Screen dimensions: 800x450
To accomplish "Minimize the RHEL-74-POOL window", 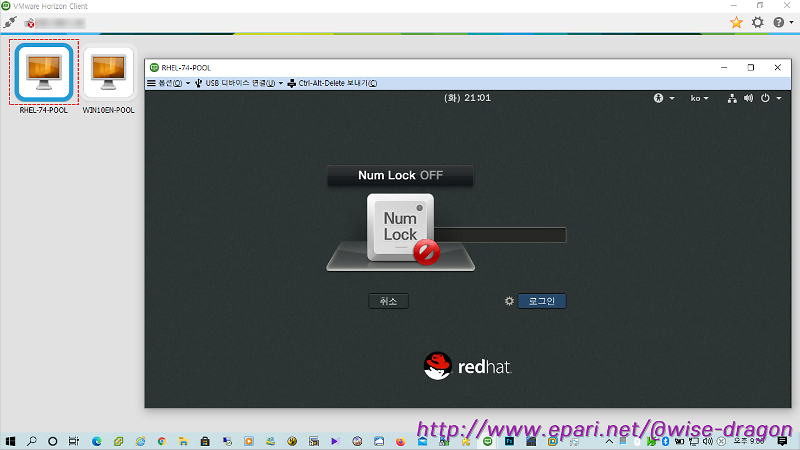I will tap(724, 67).
